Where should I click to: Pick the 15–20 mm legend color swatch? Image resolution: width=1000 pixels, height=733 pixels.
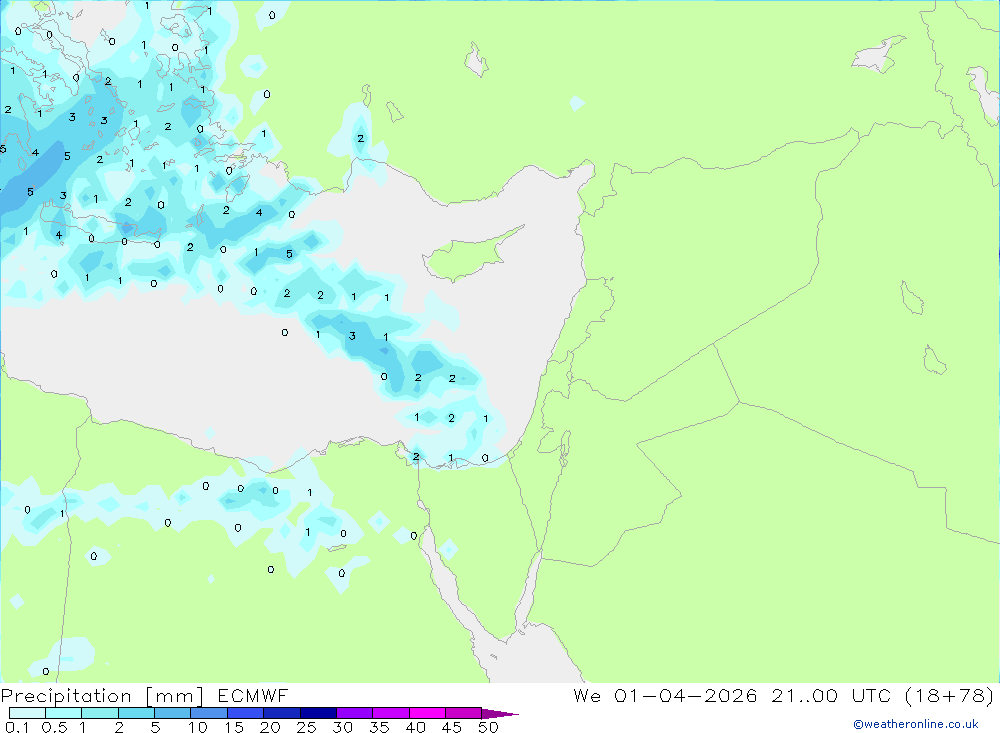pyautogui.click(x=245, y=713)
